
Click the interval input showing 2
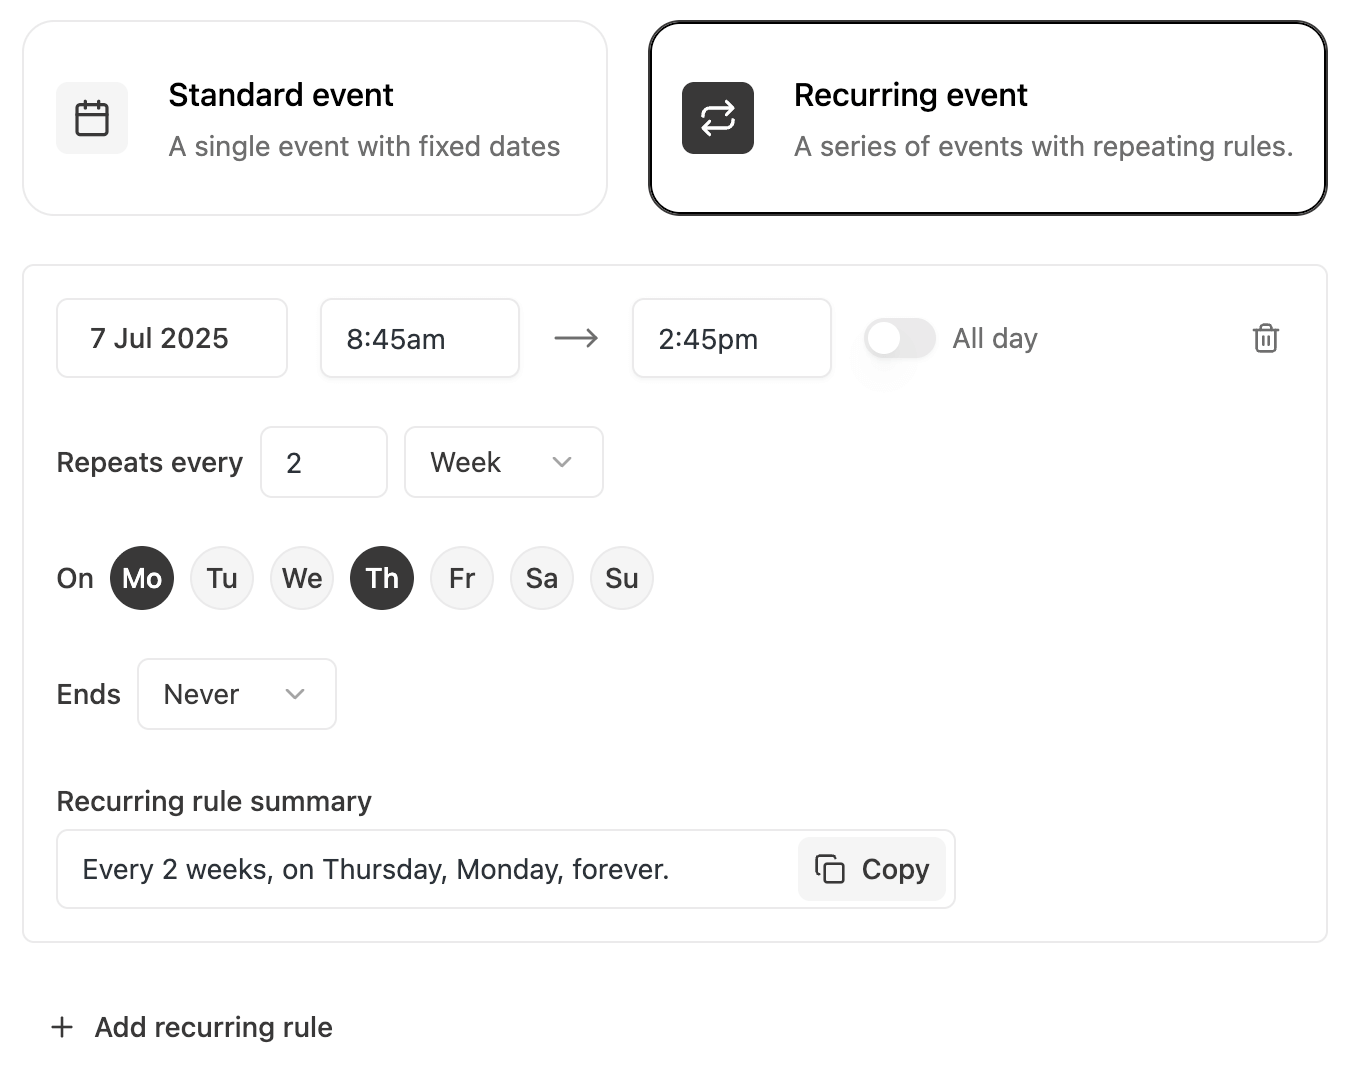(323, 462)
